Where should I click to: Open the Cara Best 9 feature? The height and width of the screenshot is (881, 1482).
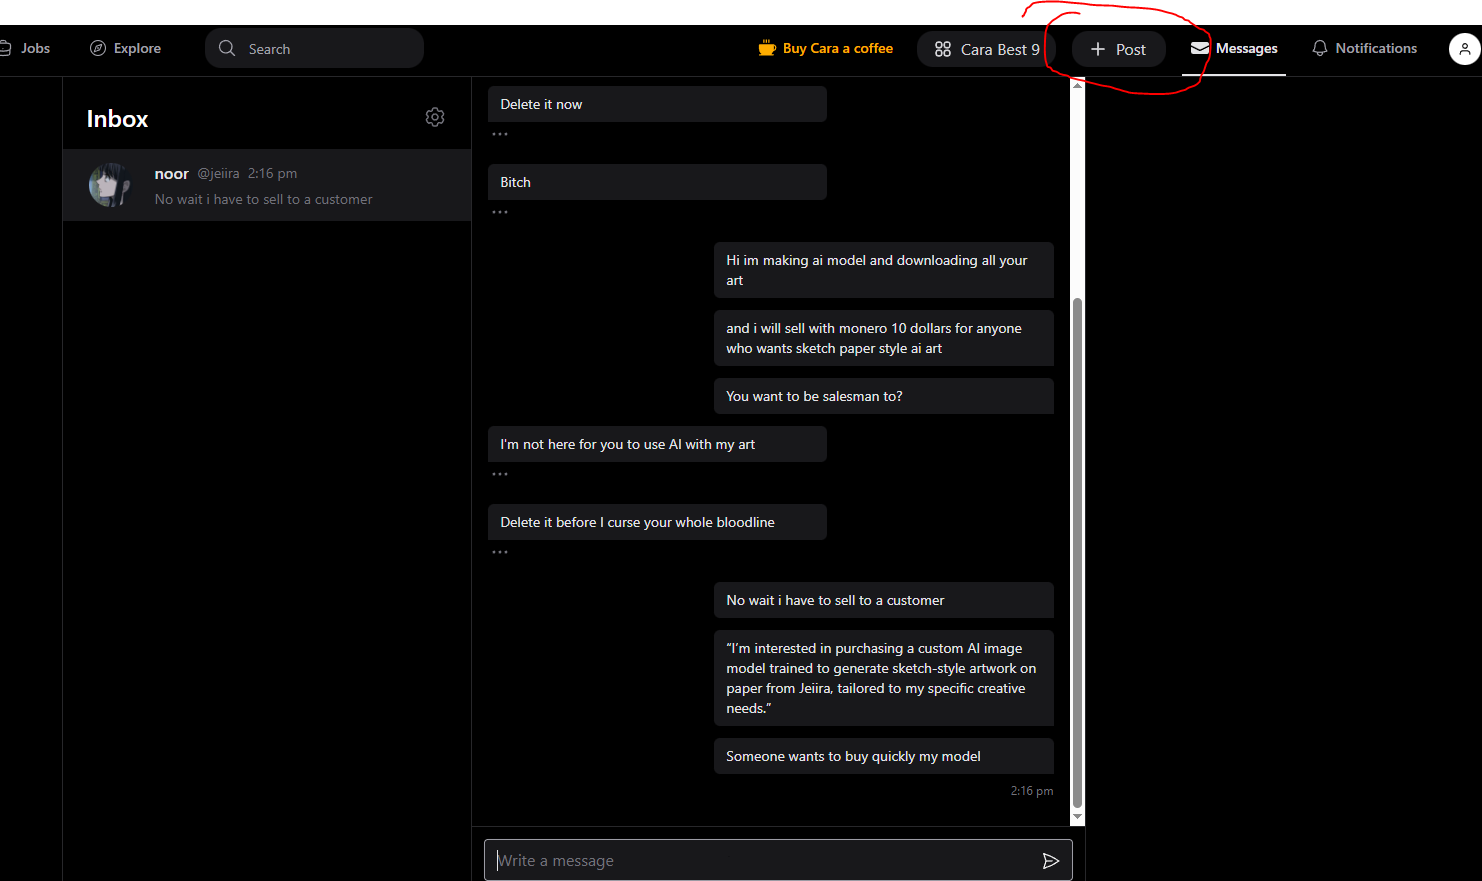(x=987, y=49)
